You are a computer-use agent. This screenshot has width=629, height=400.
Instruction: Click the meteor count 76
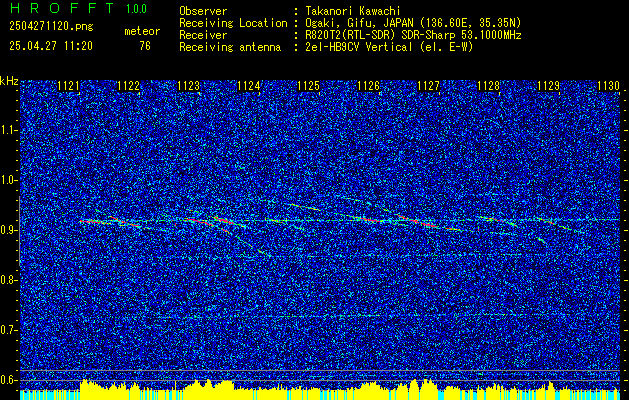pyautogui.click(x=145, y=46)
